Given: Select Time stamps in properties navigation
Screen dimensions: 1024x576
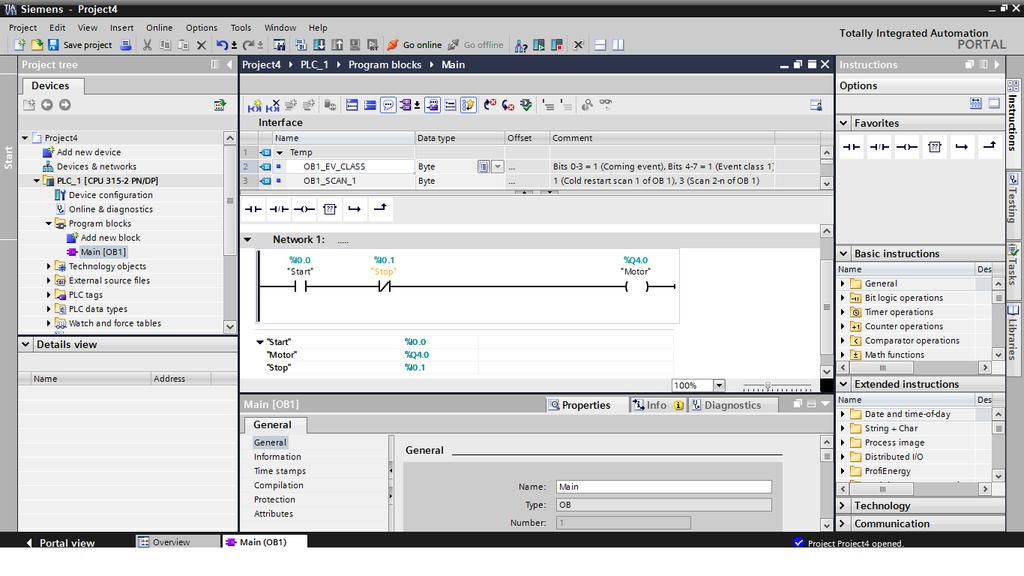Looking at the screenshot, I should 280,471.
